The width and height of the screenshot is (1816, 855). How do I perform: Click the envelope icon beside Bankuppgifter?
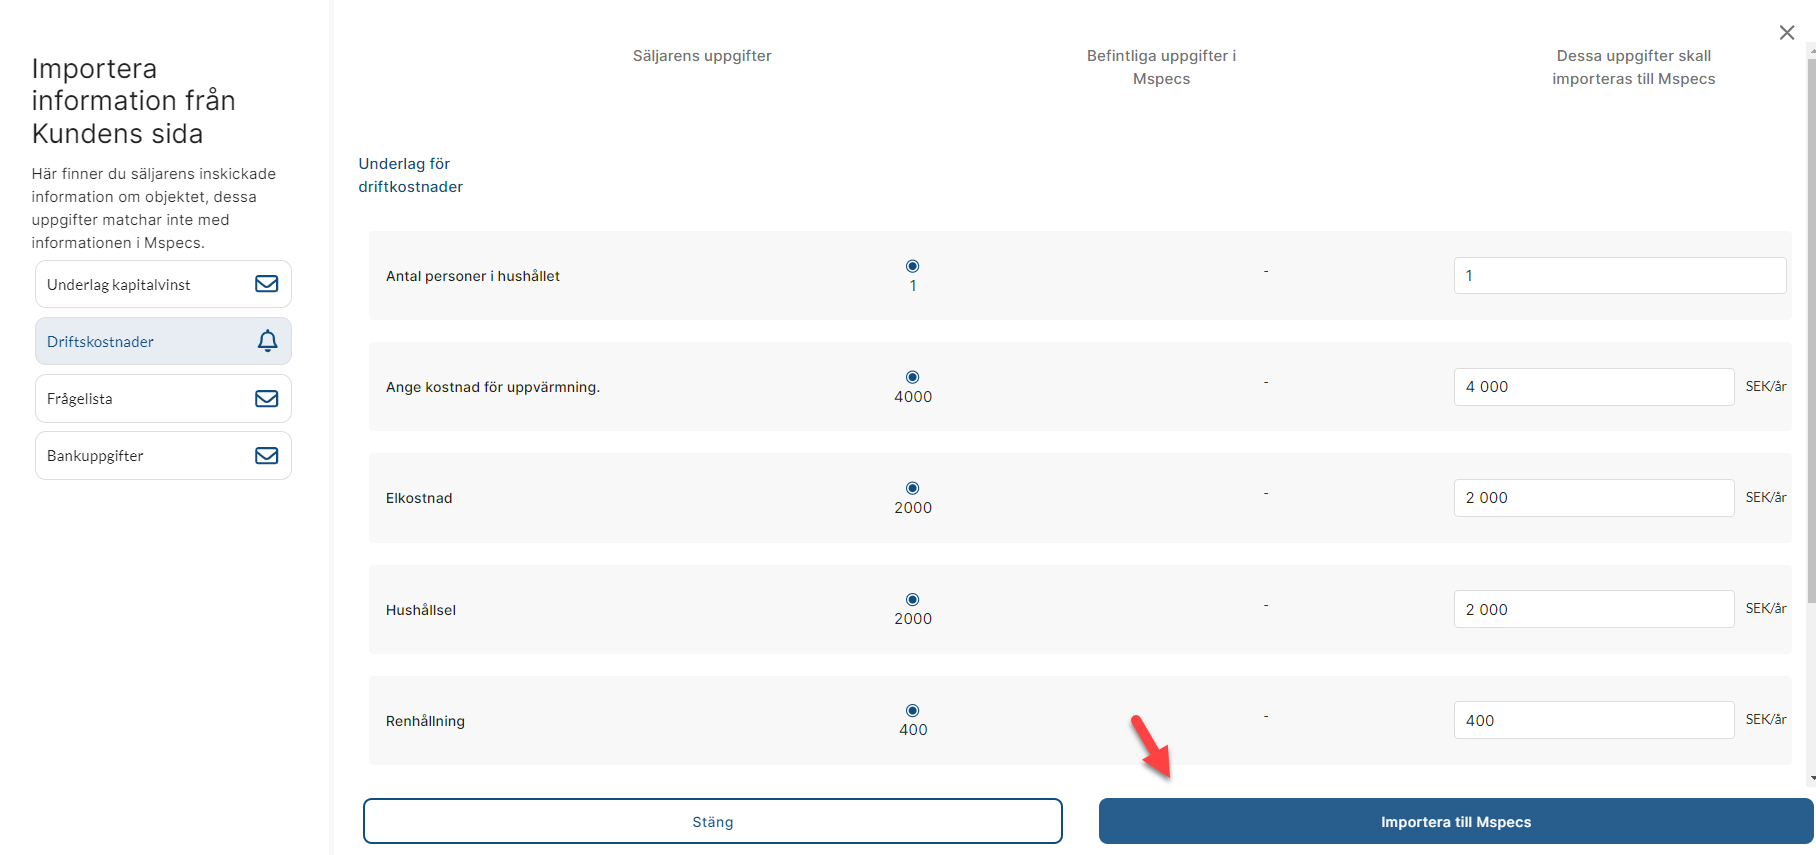pyautogui.click(x=267, y=455)
